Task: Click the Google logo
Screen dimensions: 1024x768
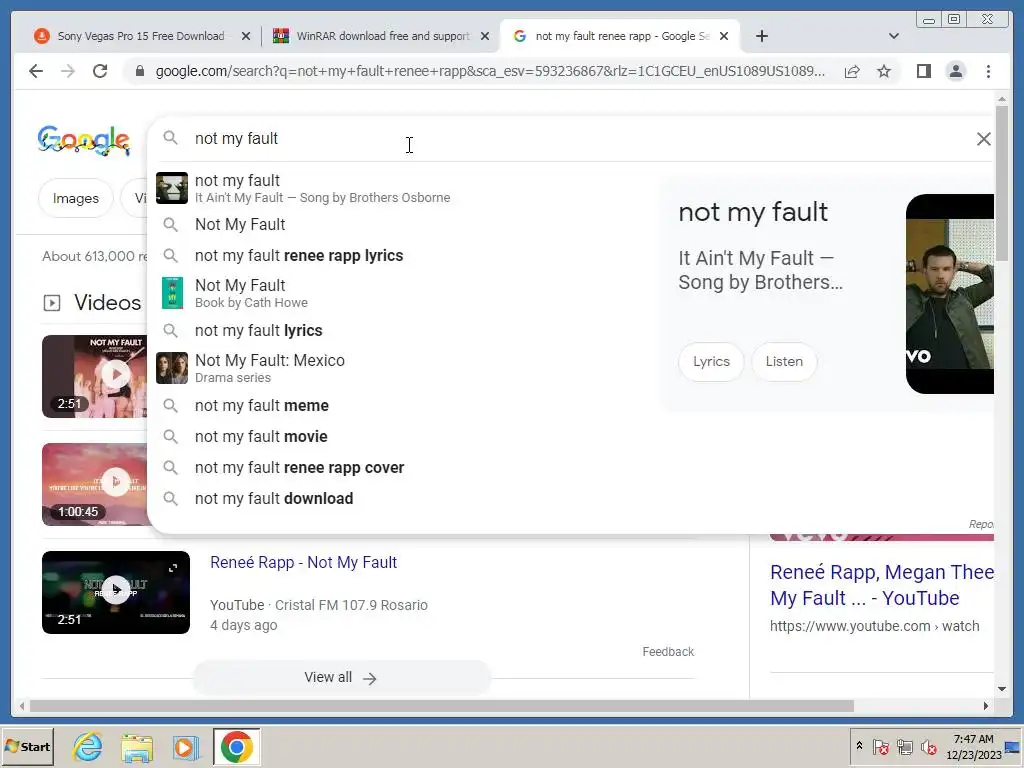Action: (84, 140)
